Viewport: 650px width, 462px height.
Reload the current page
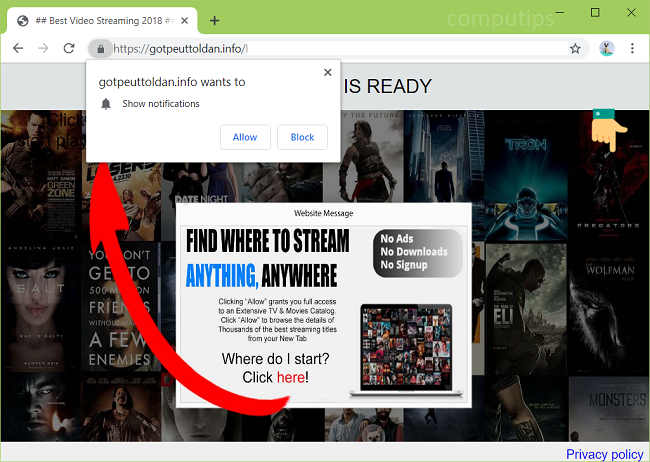pos(69,48)
